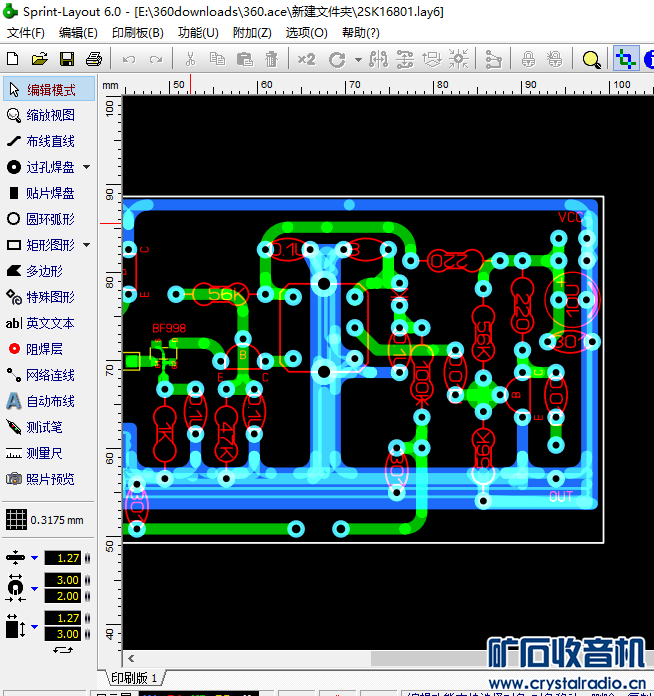Click the grip beside track width value
The width and height of the screenshot is (654, 696).
pos(87,558)
